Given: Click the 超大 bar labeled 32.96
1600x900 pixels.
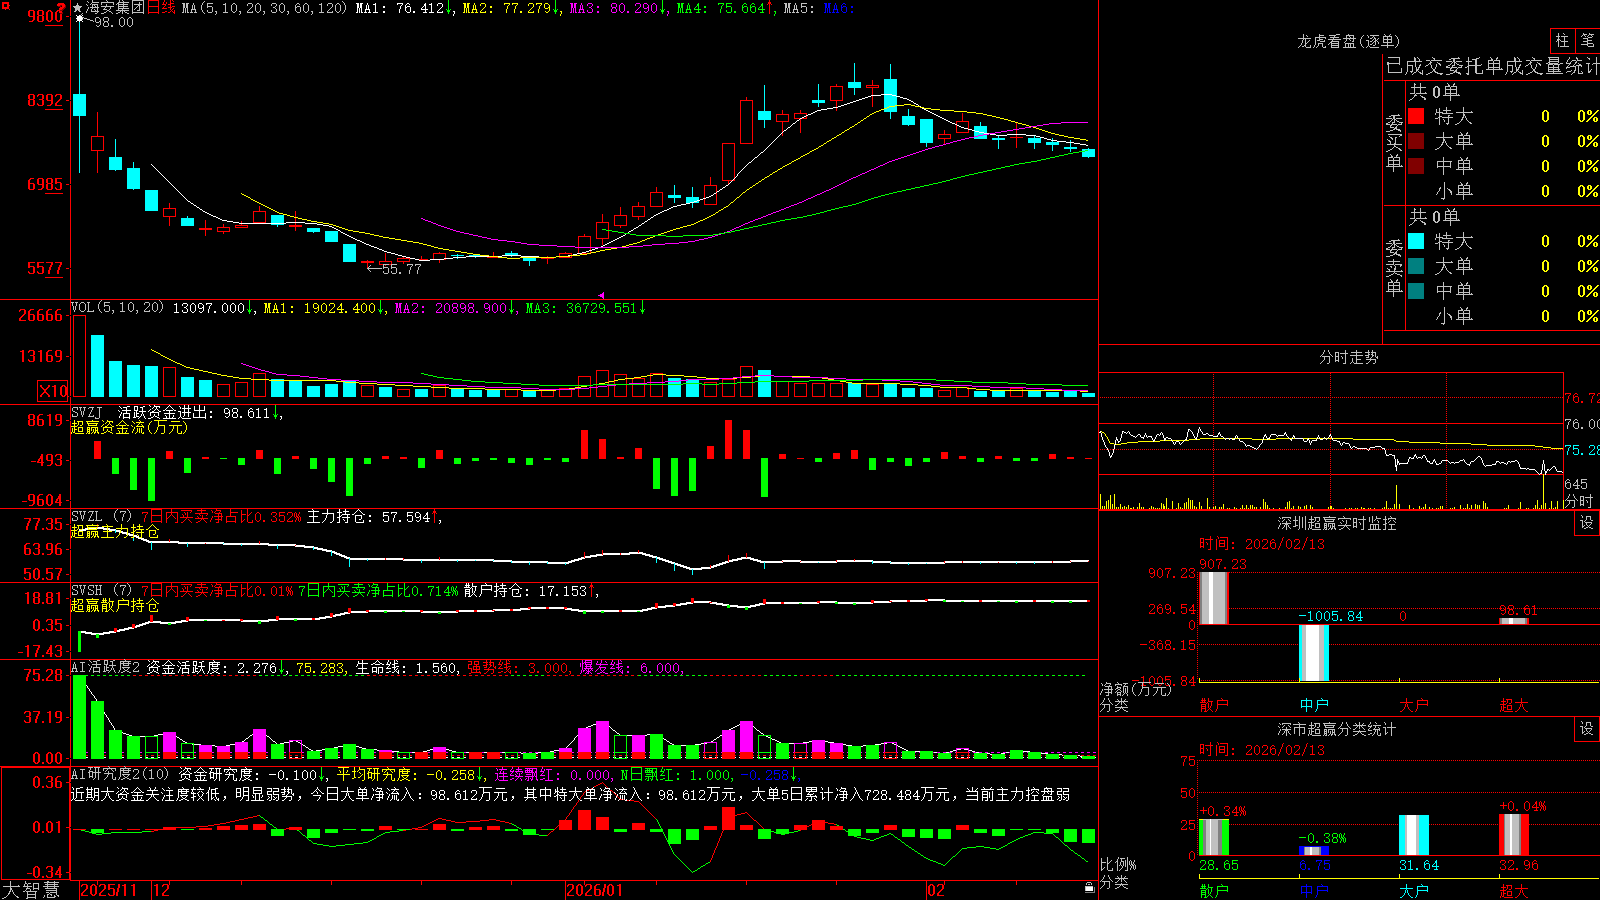Looking at the screenshot, I should [x=1514, y=834].
